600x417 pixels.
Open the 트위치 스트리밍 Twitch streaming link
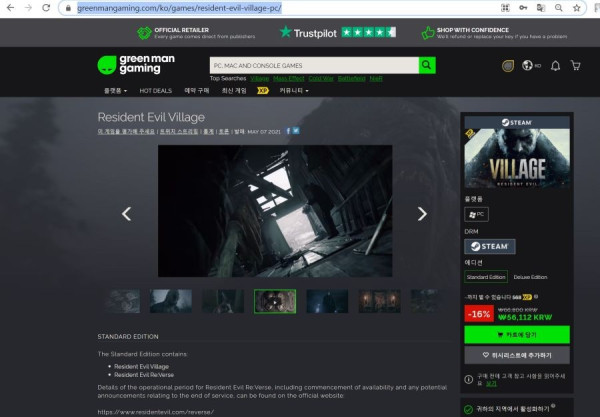tap(179, 131)
